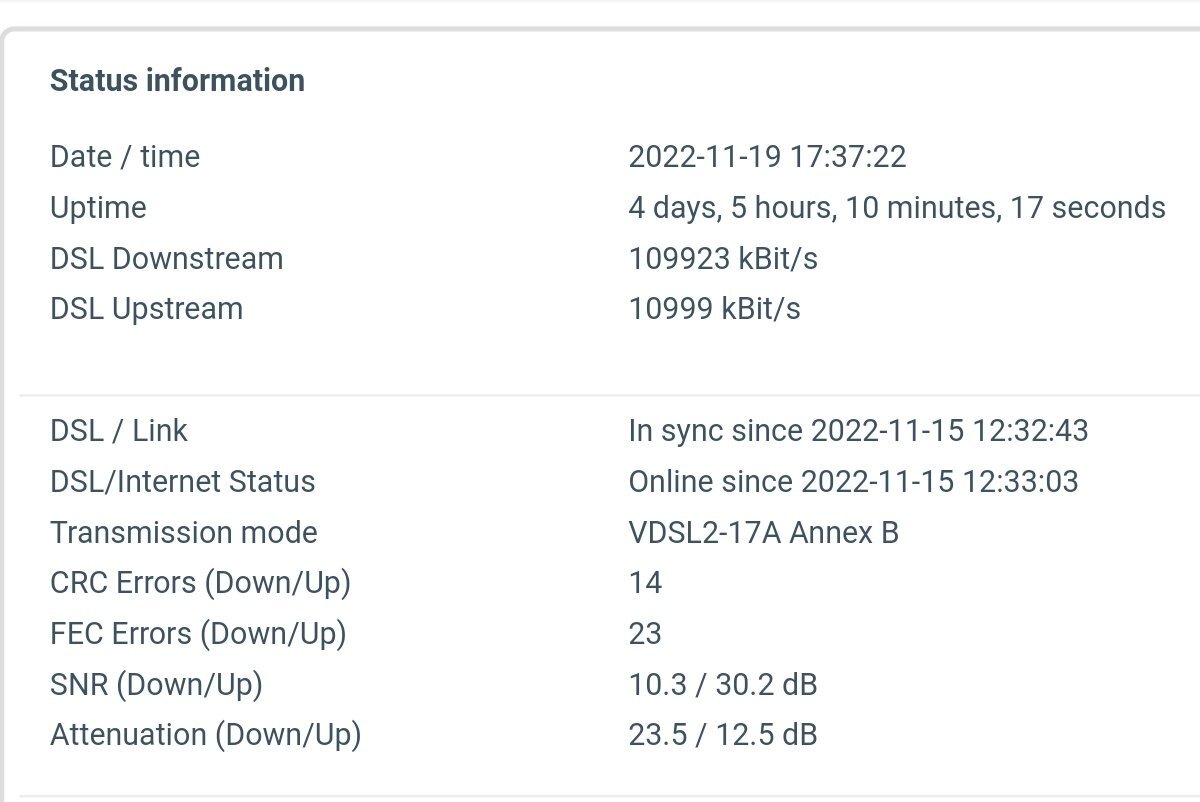Click the attenuation value 23.5 / 12.5 dB
This screenshot has height=802, width=1200.
pyautogui.click(x=722, y=736)
